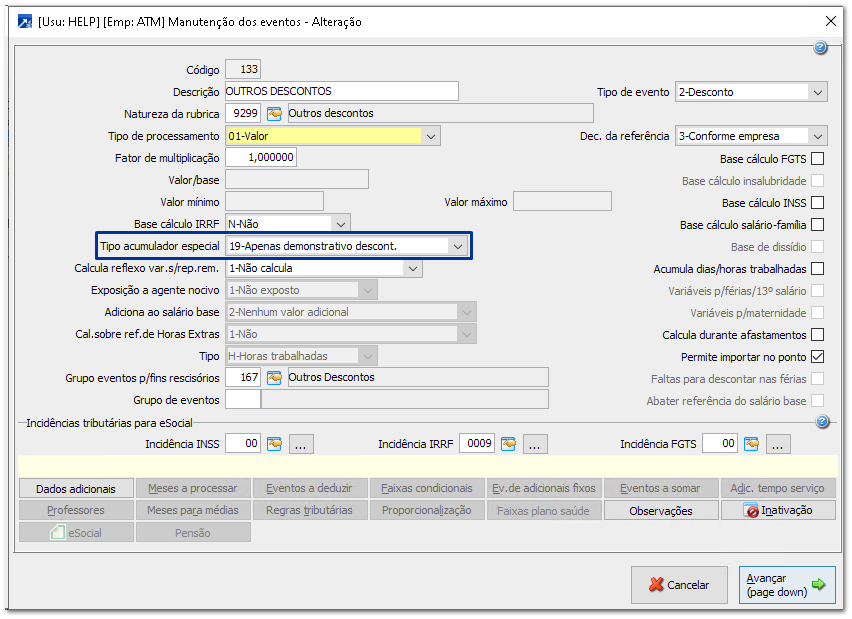Image resolution: width=852 pixels, height=619 pixels.
Task: Click lookup icon next to Incidência IRRF
Action: click(x=508, y=444)
